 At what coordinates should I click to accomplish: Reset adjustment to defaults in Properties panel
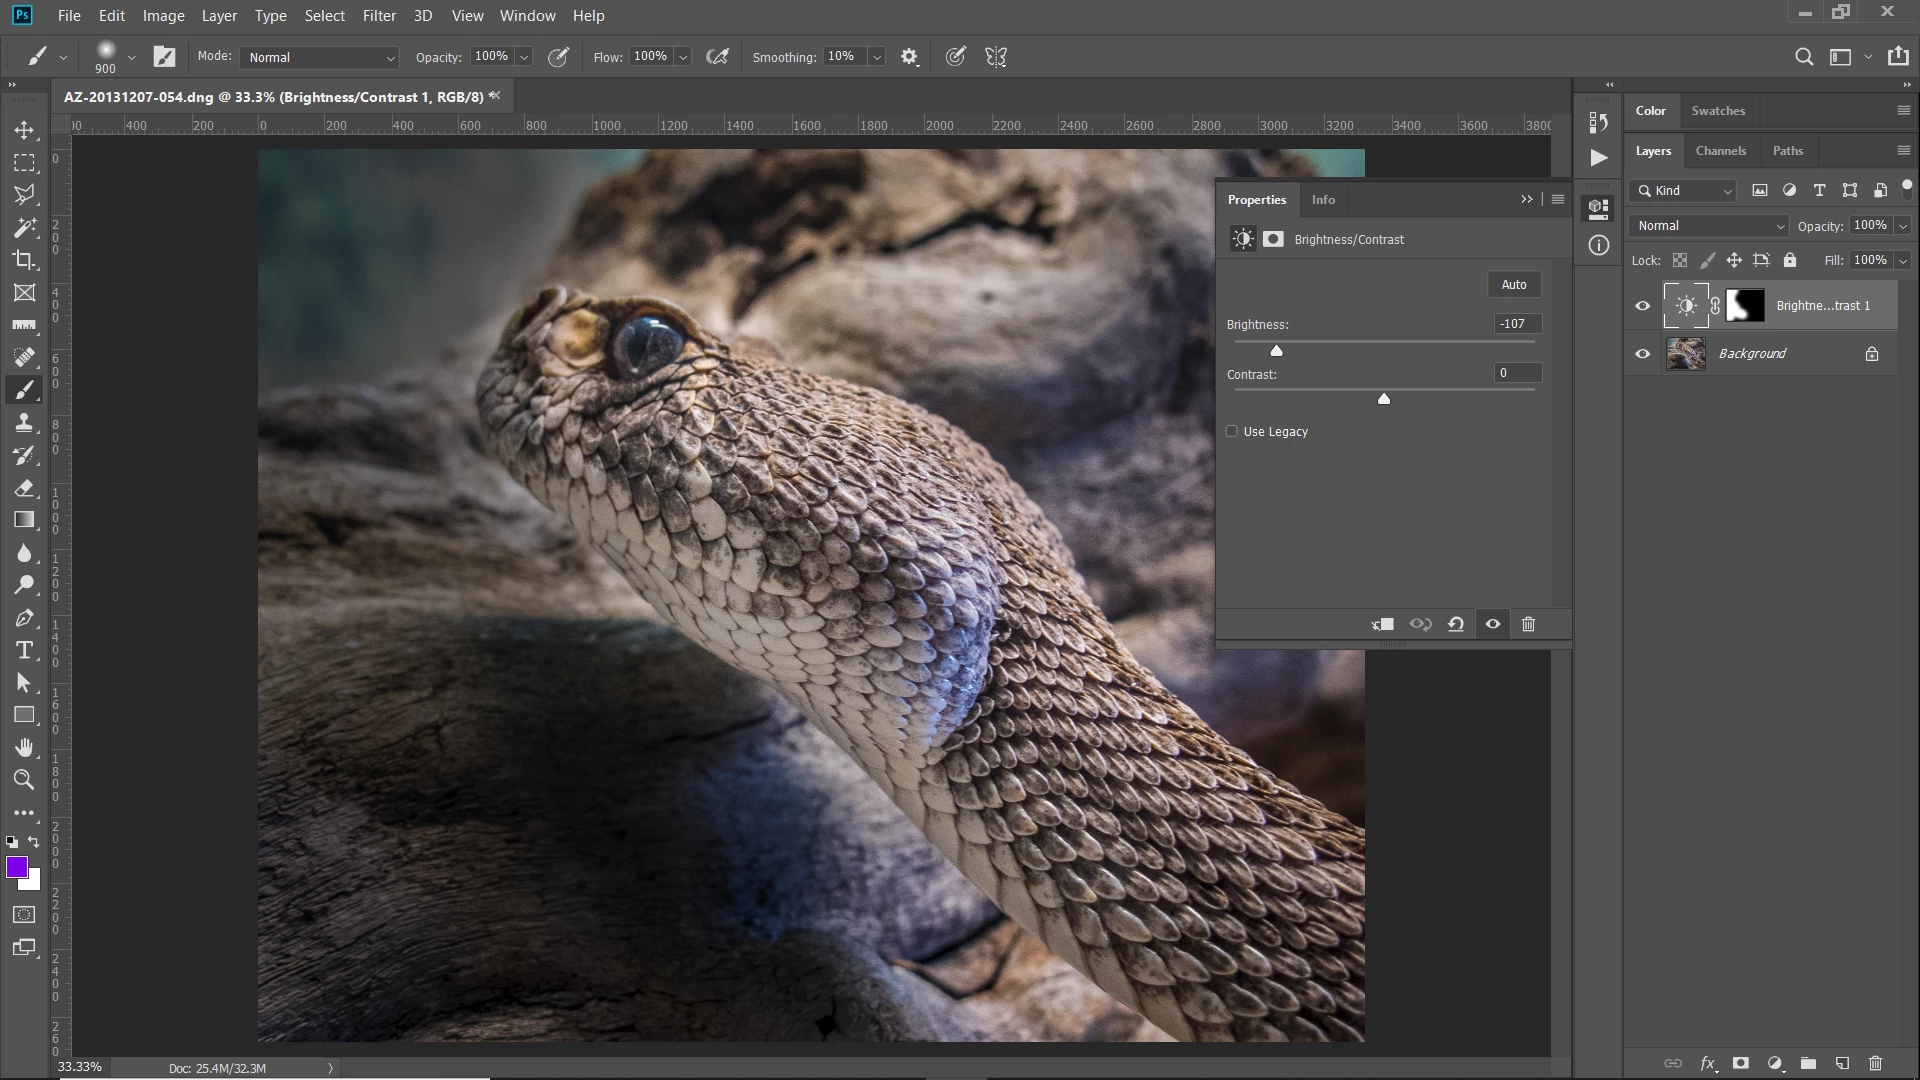coord(1456,624)
